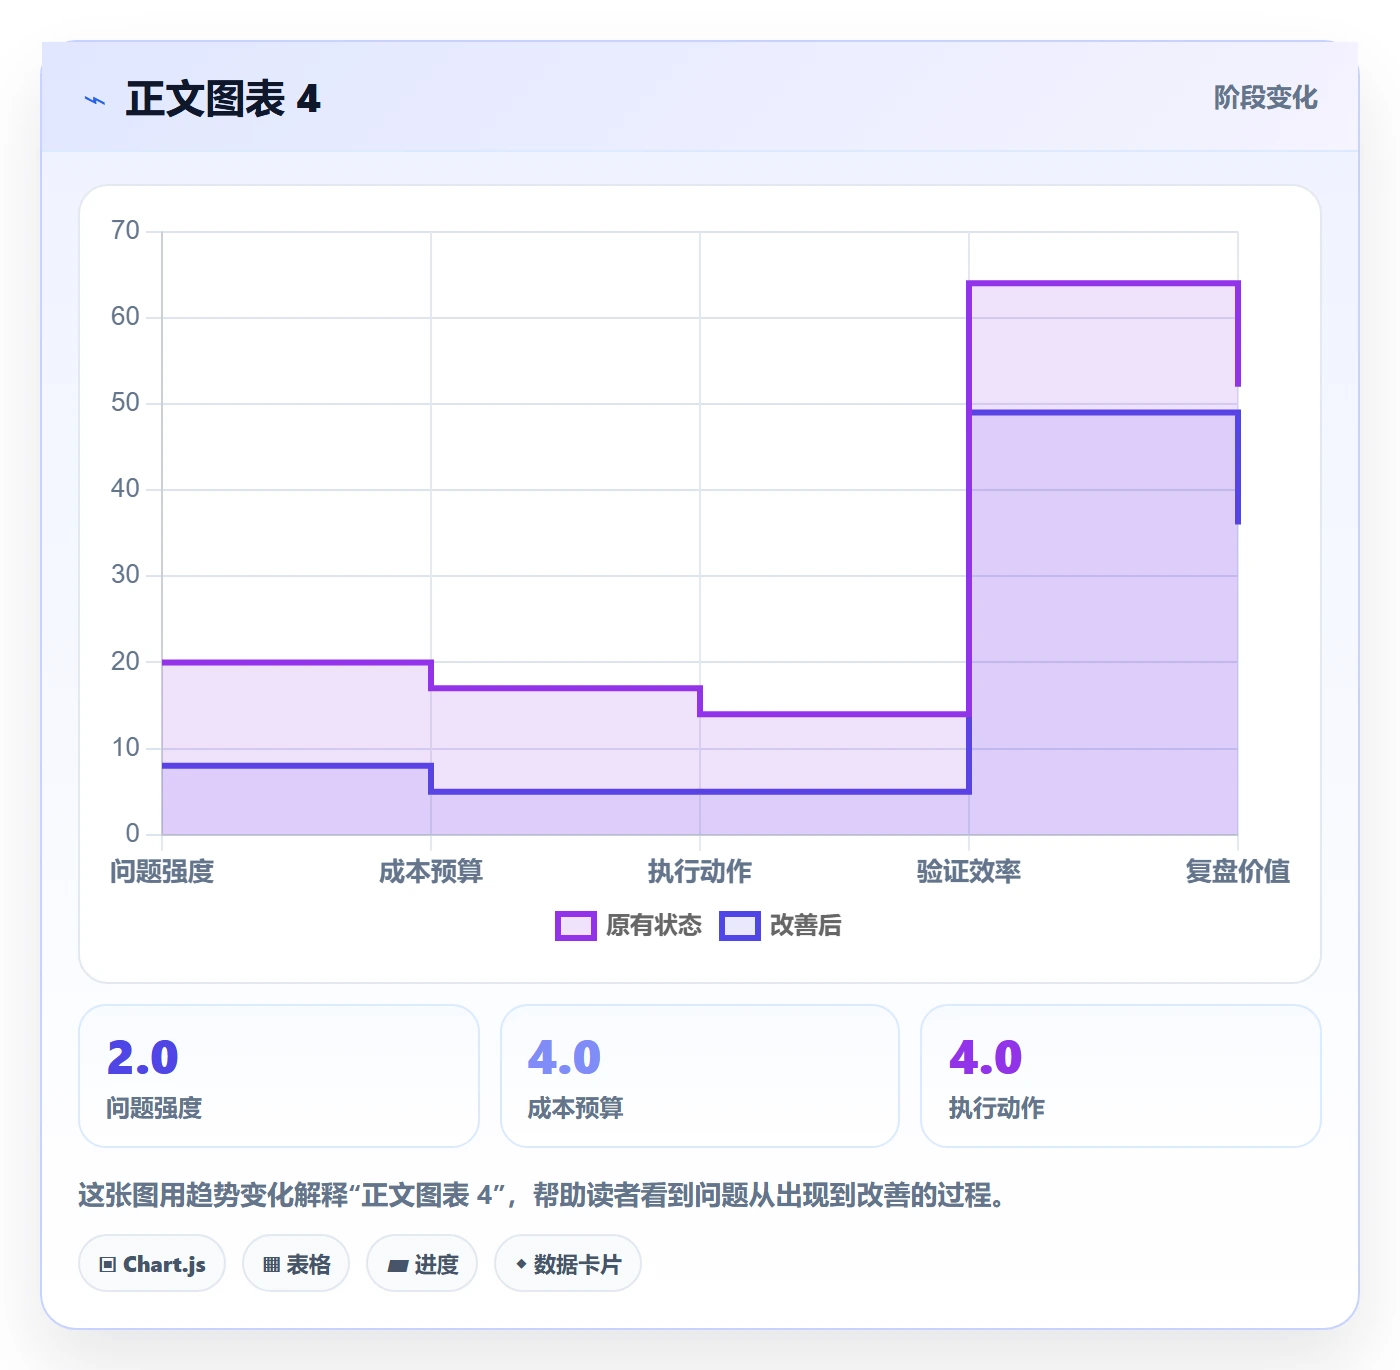The image size is (1400, 1370).
Task: Open the 成本预算 4.0 data card
Action: [700, 1076]
